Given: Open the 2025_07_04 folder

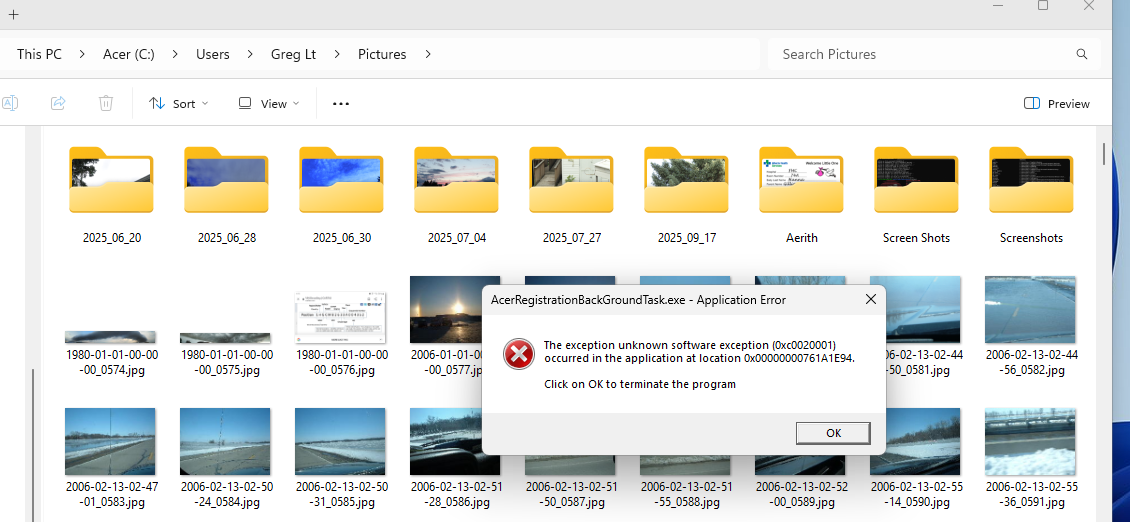Looking at the screenshot, I should [x=456, y=180].
